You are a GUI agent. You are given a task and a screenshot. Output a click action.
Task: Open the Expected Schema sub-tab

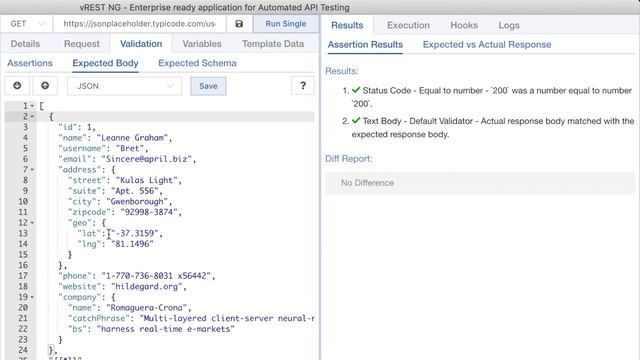(198, 63)
